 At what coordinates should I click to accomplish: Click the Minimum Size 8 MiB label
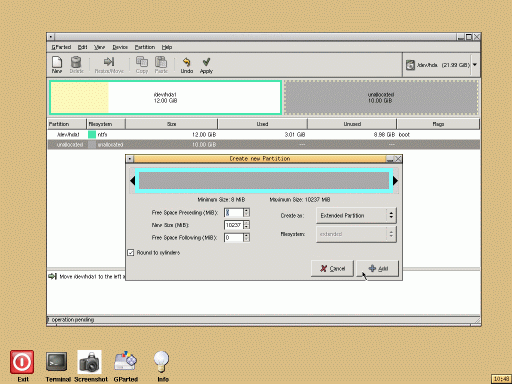(x=221, y=200)
